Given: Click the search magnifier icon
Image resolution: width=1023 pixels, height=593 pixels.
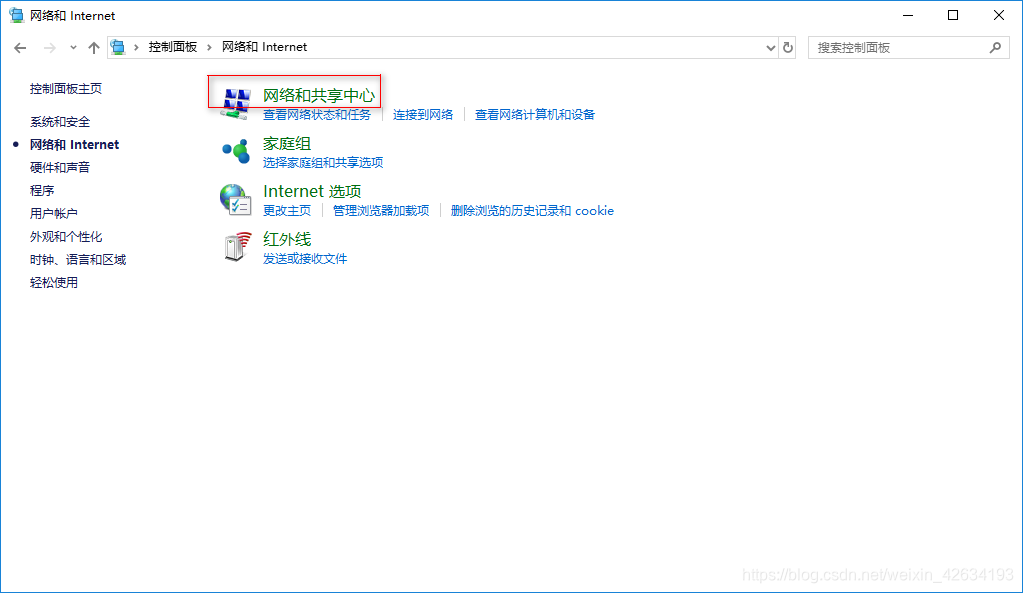Looking at the screenshot, I should pos(995,48).
